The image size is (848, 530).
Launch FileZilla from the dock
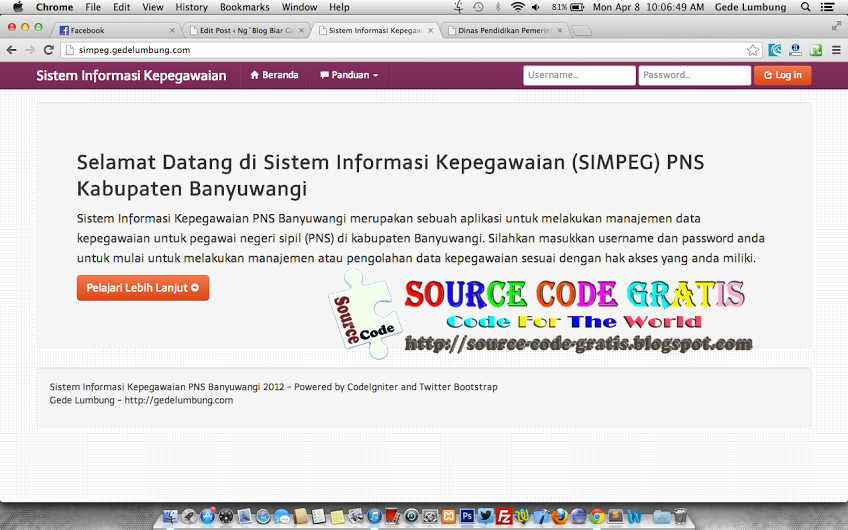click(x=504, y=516)
